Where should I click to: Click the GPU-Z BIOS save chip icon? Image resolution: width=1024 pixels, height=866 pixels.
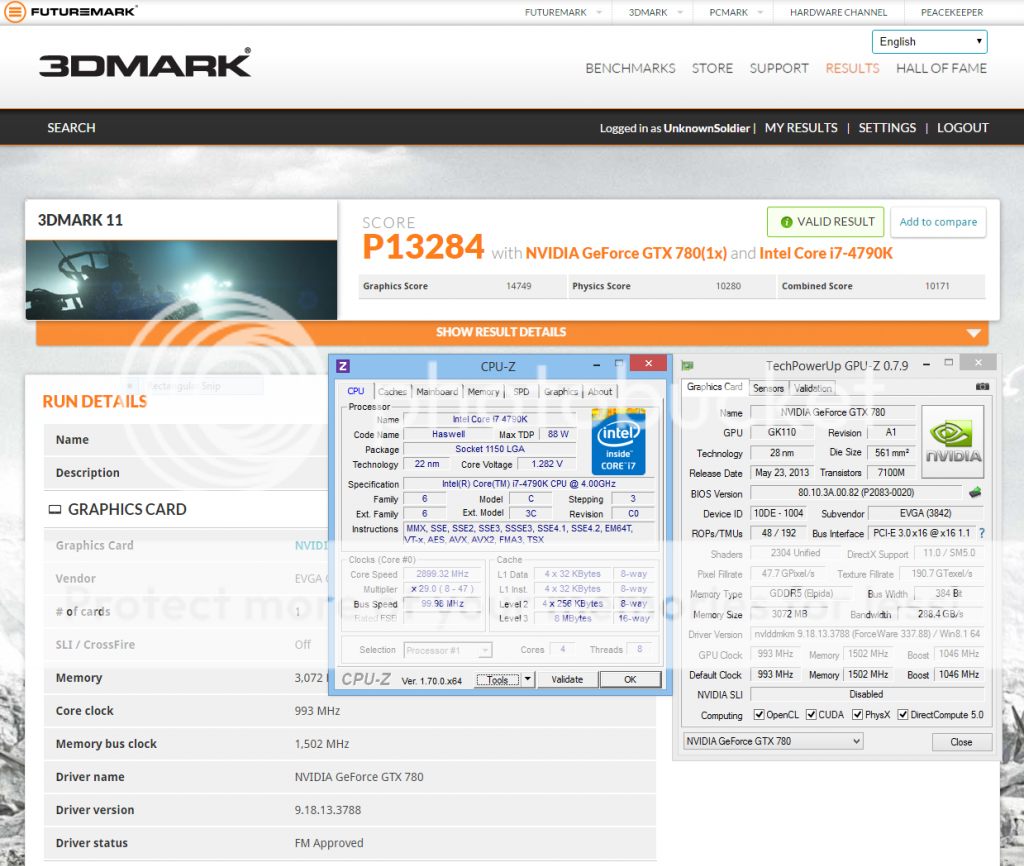975,492
